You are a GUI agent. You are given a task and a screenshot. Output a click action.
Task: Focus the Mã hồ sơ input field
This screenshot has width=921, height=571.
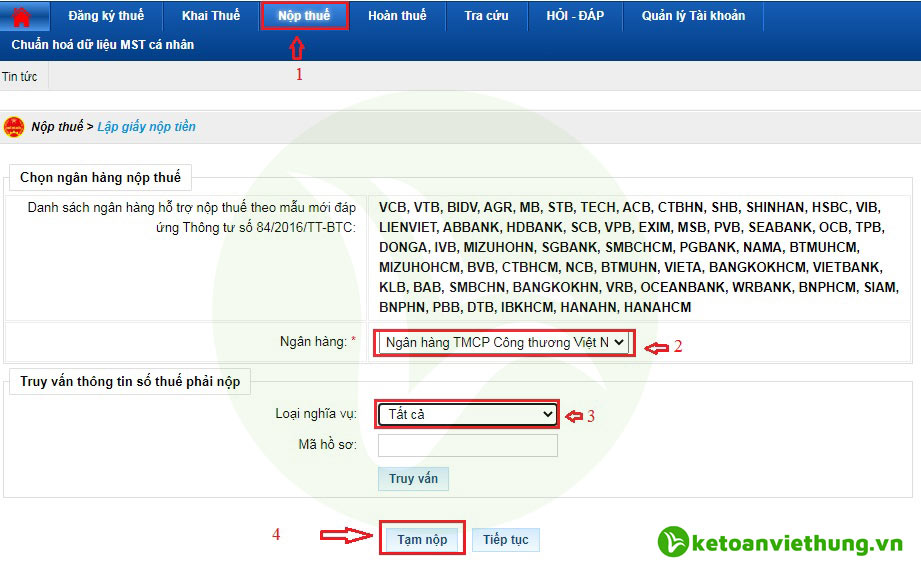pyautogui.click(x=468, y=445)
